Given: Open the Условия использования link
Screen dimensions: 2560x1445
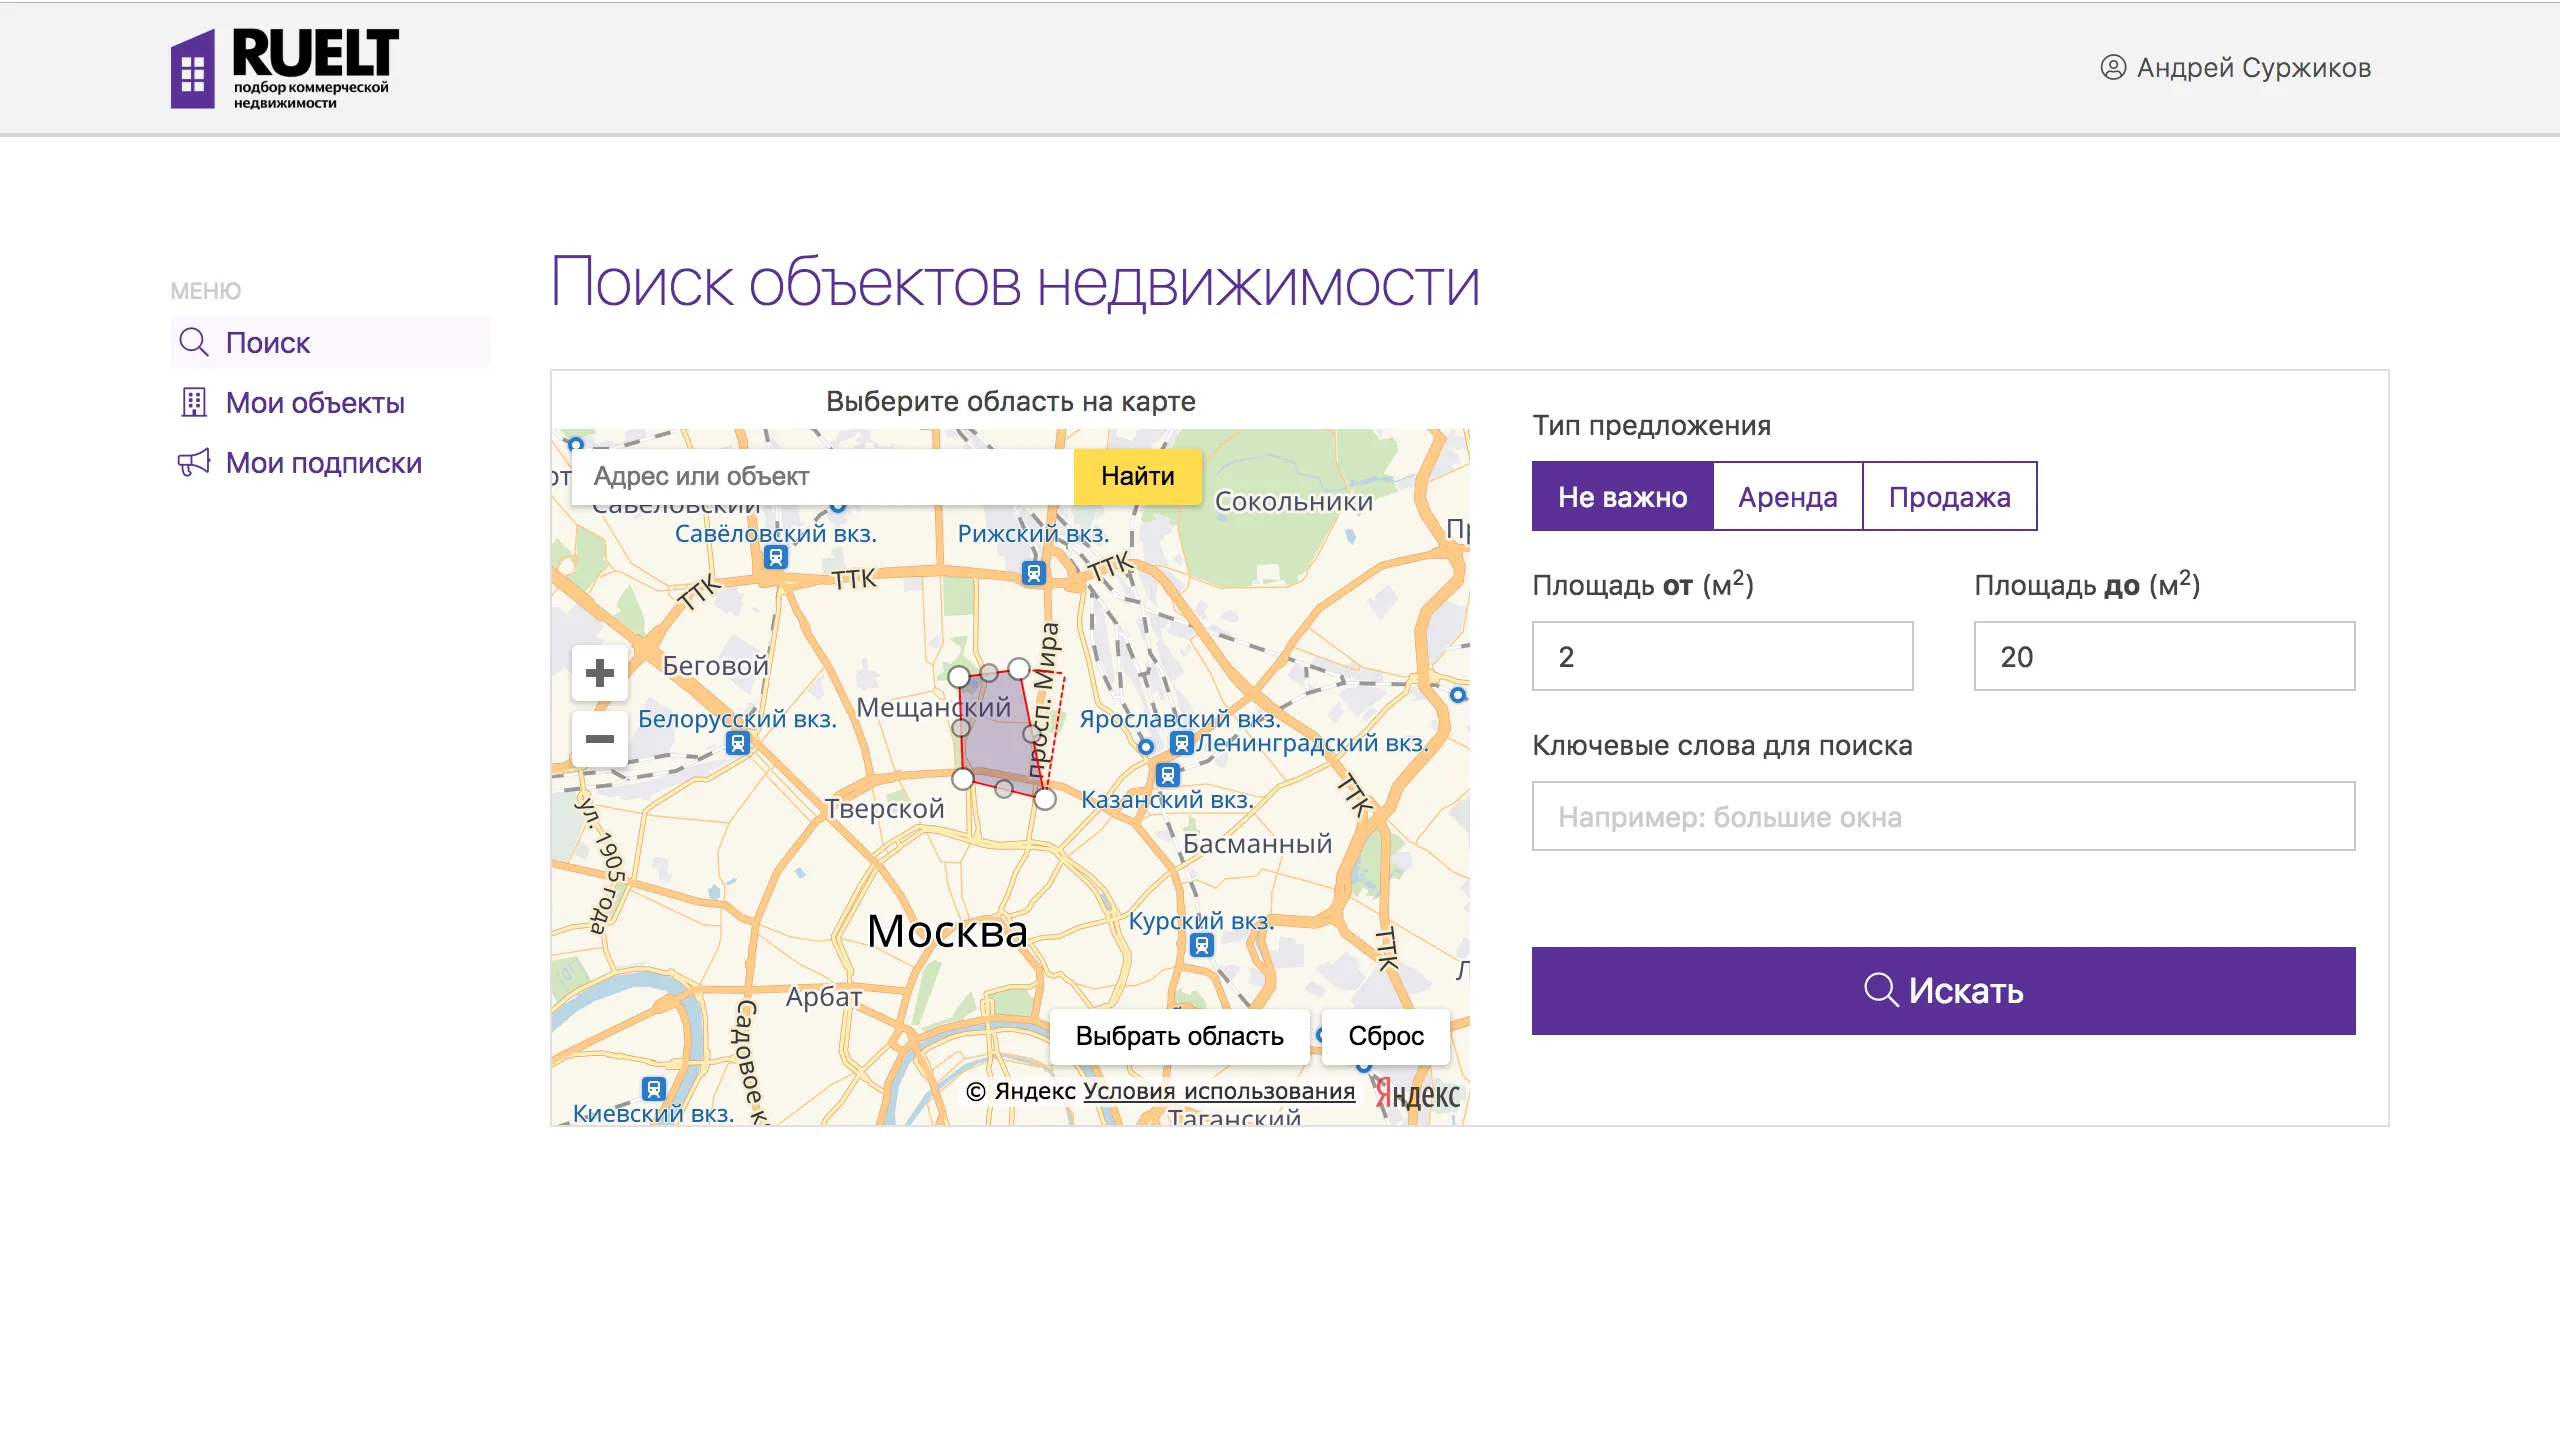Looking at the screenshot, I should coord(1218,1091).
